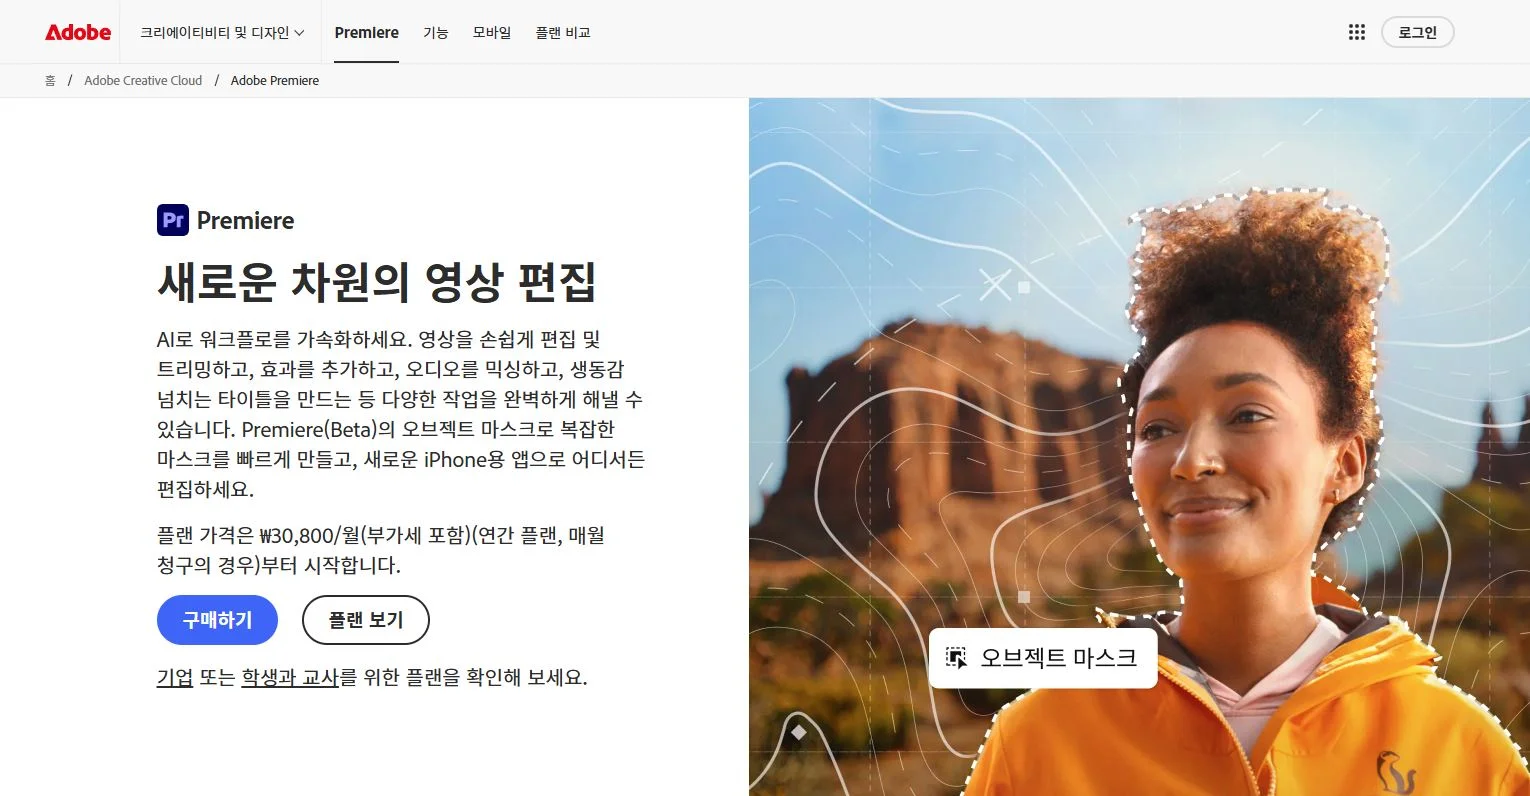Select the Premiere navigation tab
Viewport: 1530px width, 796px height.
pyautogui.click(x=366, y=33)
